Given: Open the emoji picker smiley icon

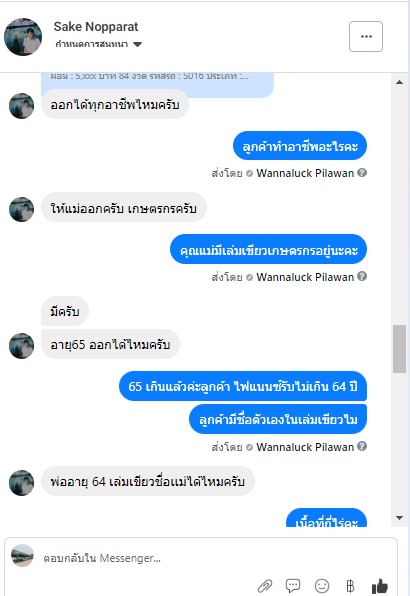Looking at the screenshot, I should coord(322,585).
